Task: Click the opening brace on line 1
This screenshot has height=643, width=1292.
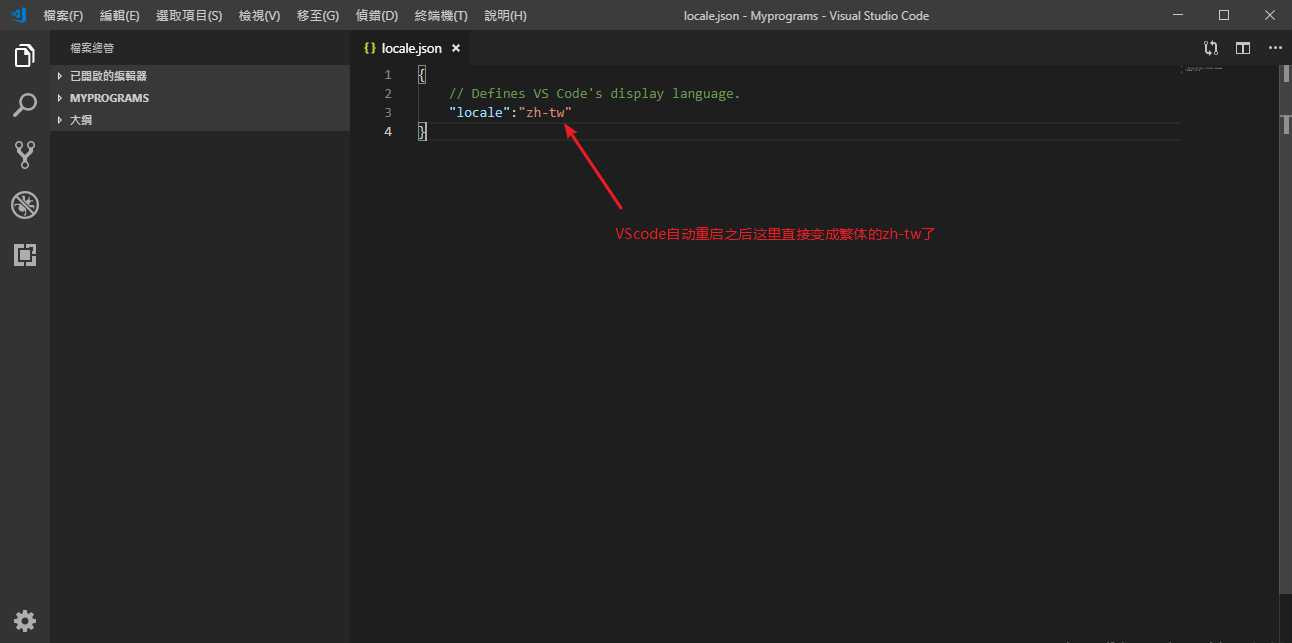Action: [x=422, y=75]
